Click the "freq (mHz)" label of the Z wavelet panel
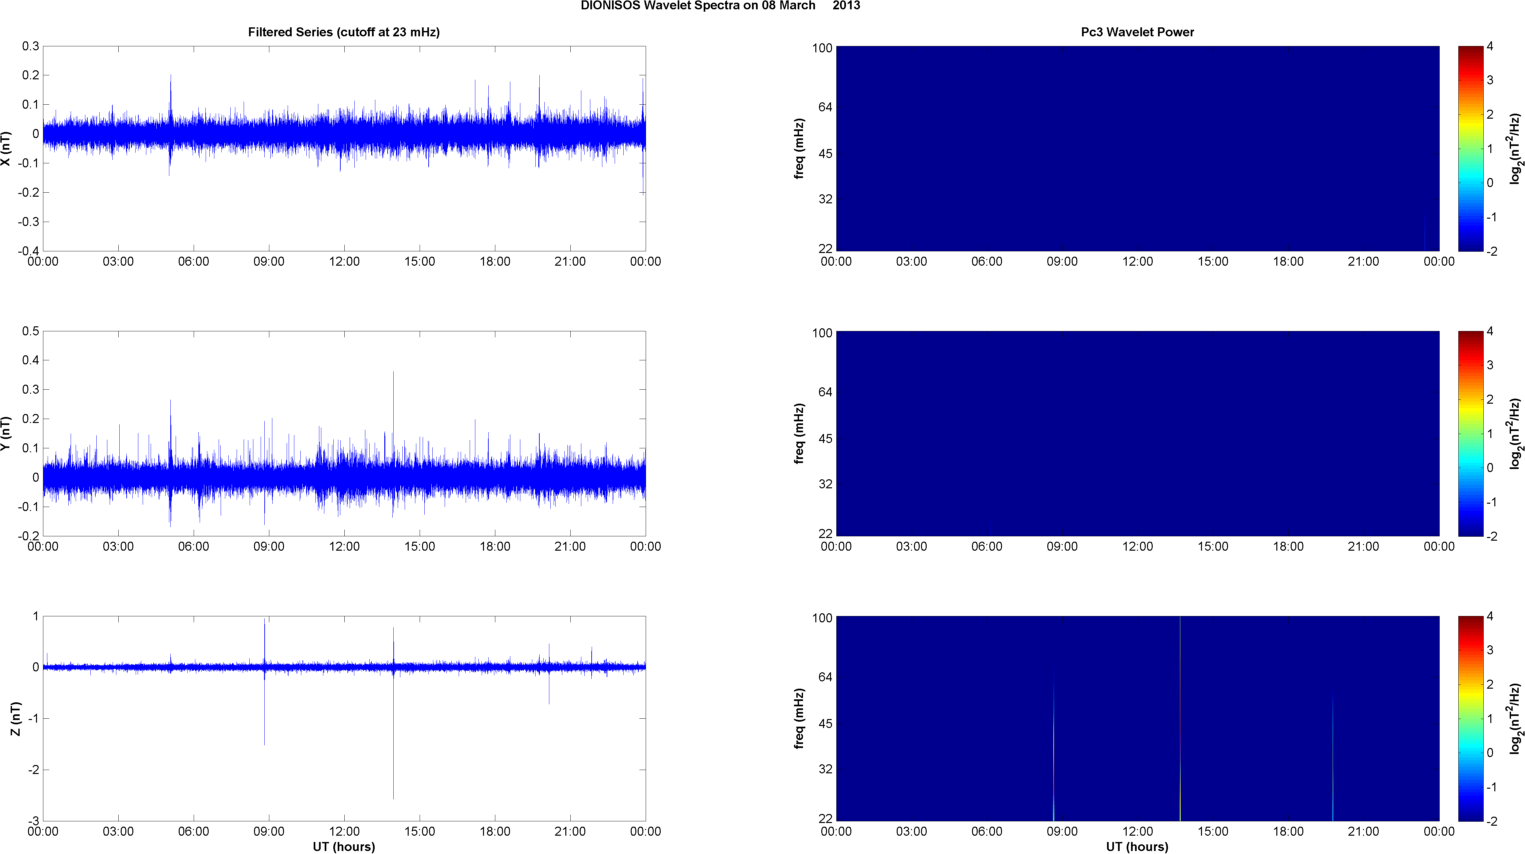 coord(799,718)
